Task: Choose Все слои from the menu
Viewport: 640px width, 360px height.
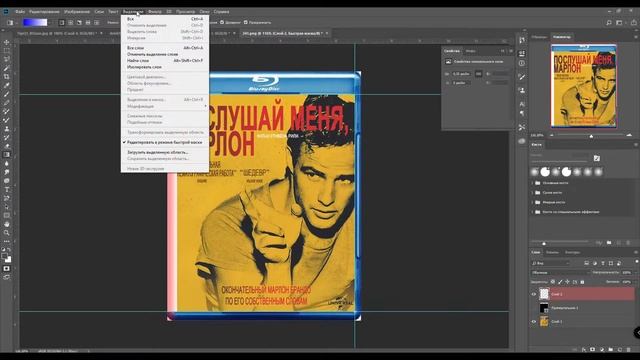Action: point(165,48)
